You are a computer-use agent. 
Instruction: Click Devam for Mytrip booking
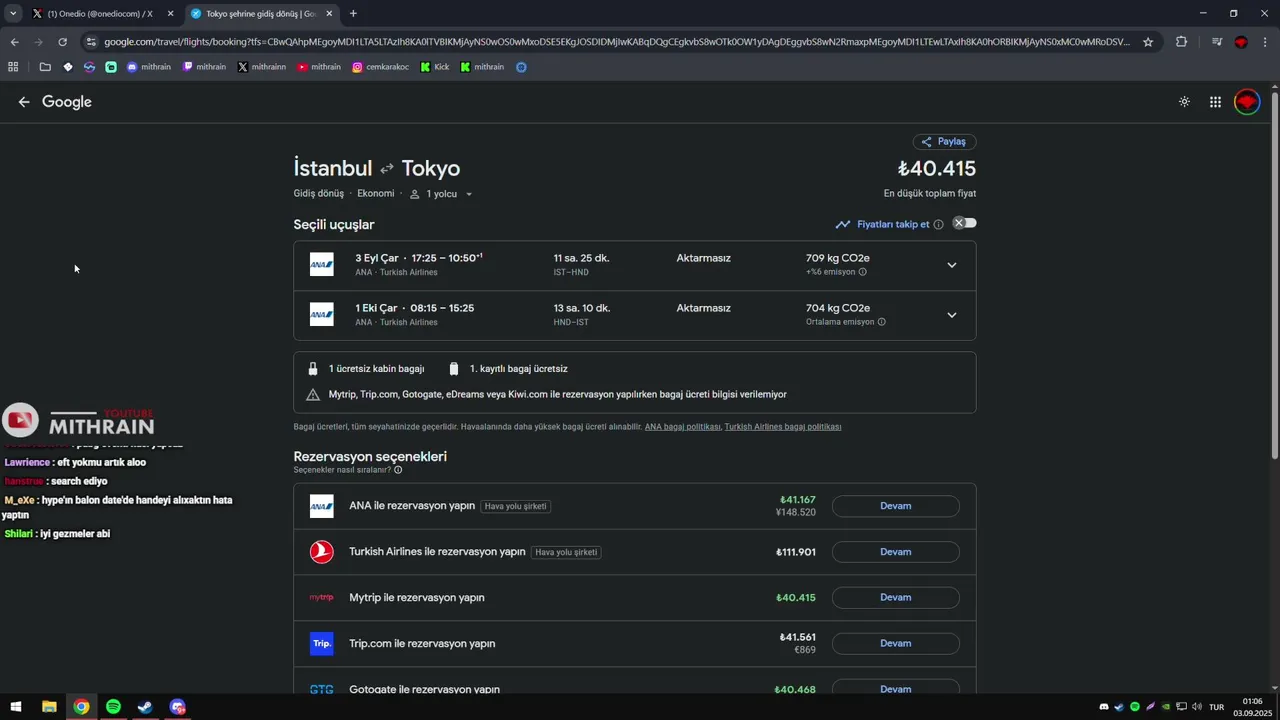click(x=895, y=598)
